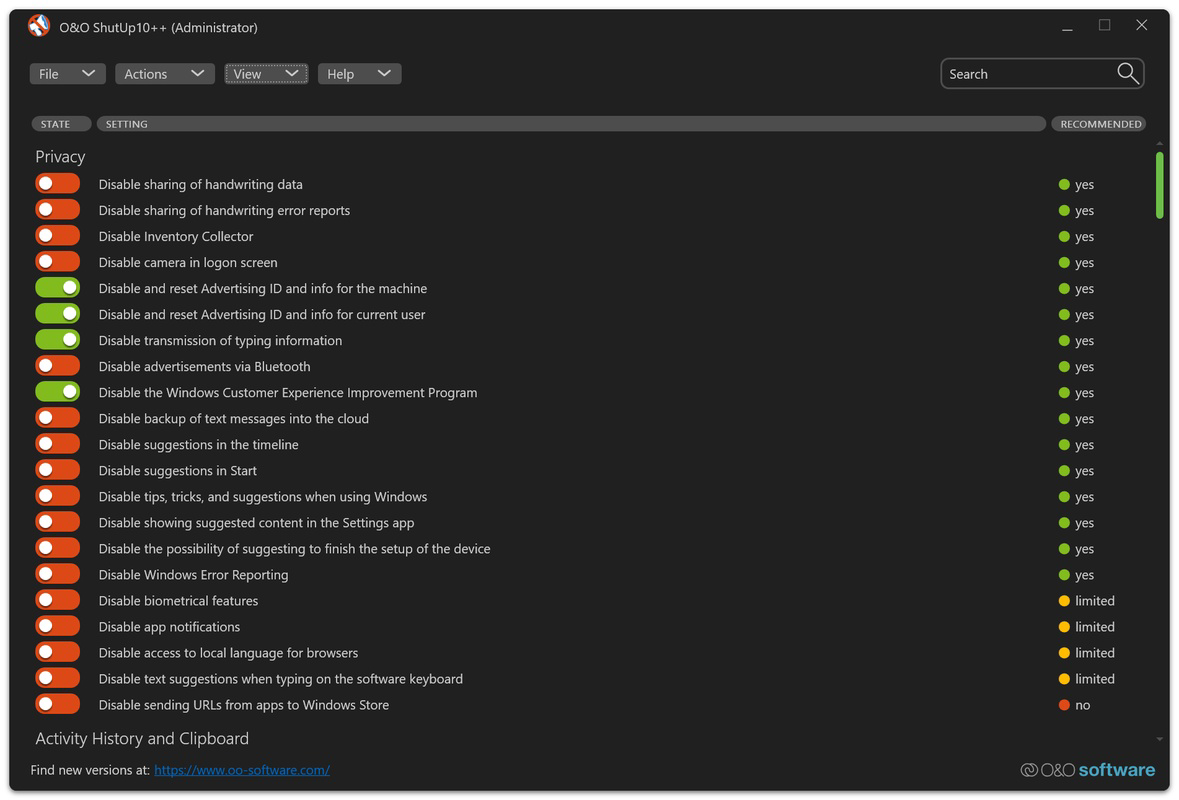Screen dimensions: 1179x800
Task: Select the Privacy section heading
Action: coord(60,156)
